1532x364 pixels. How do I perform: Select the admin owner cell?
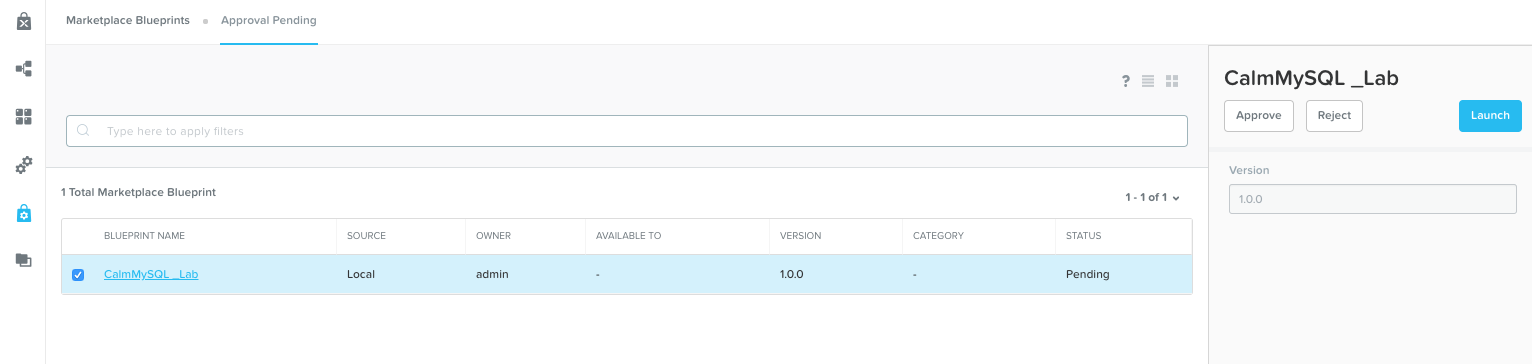pos(492,274)
